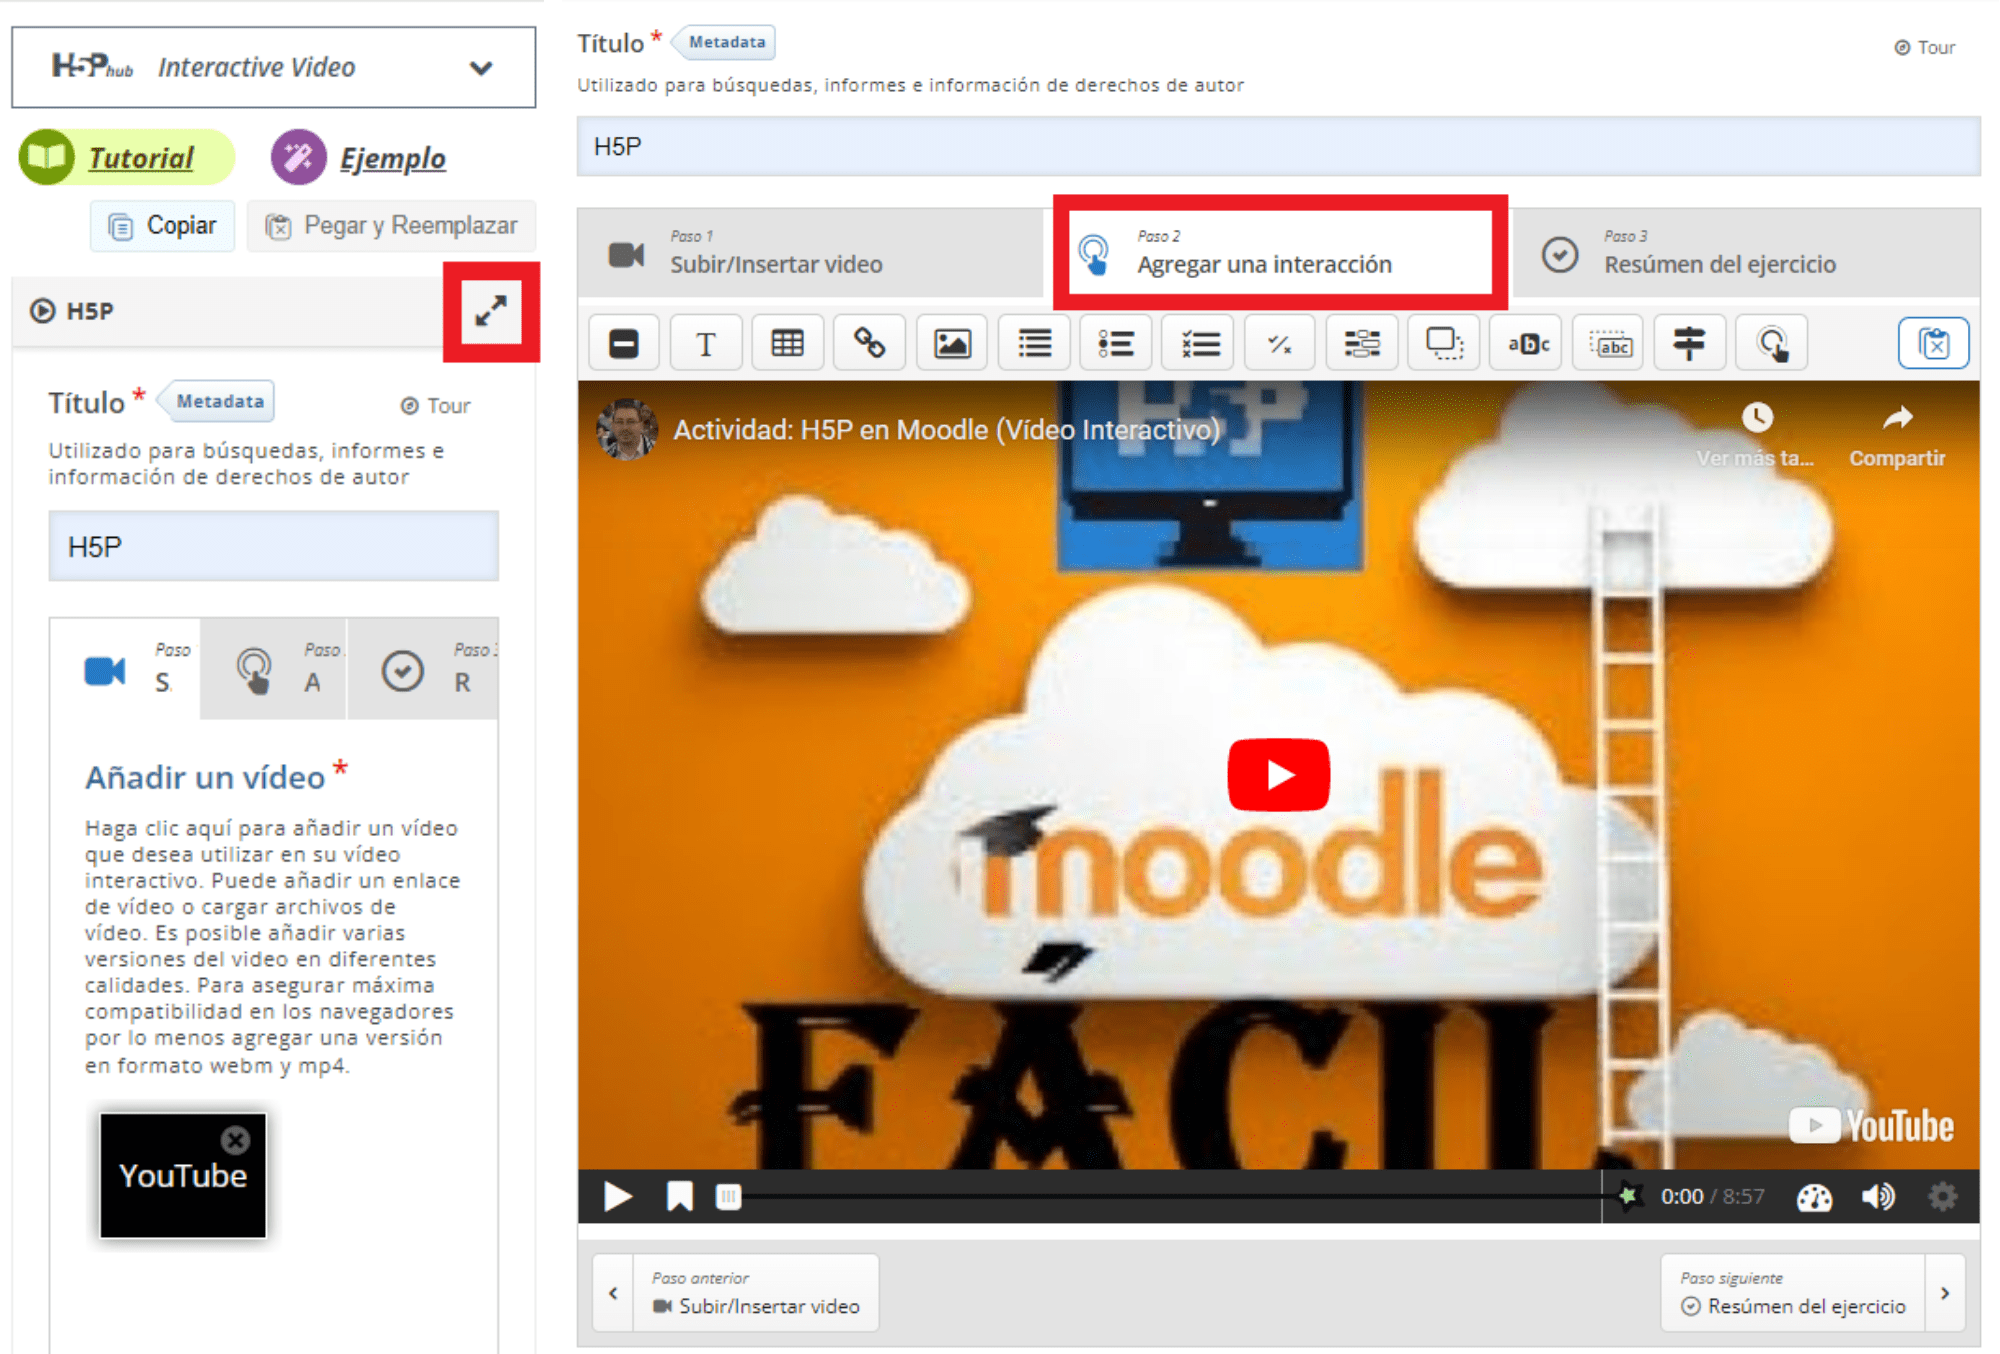Add a Statements summary interaction
The height and width of the screenshot is (1354, 2000).
tap(1034, 344)
